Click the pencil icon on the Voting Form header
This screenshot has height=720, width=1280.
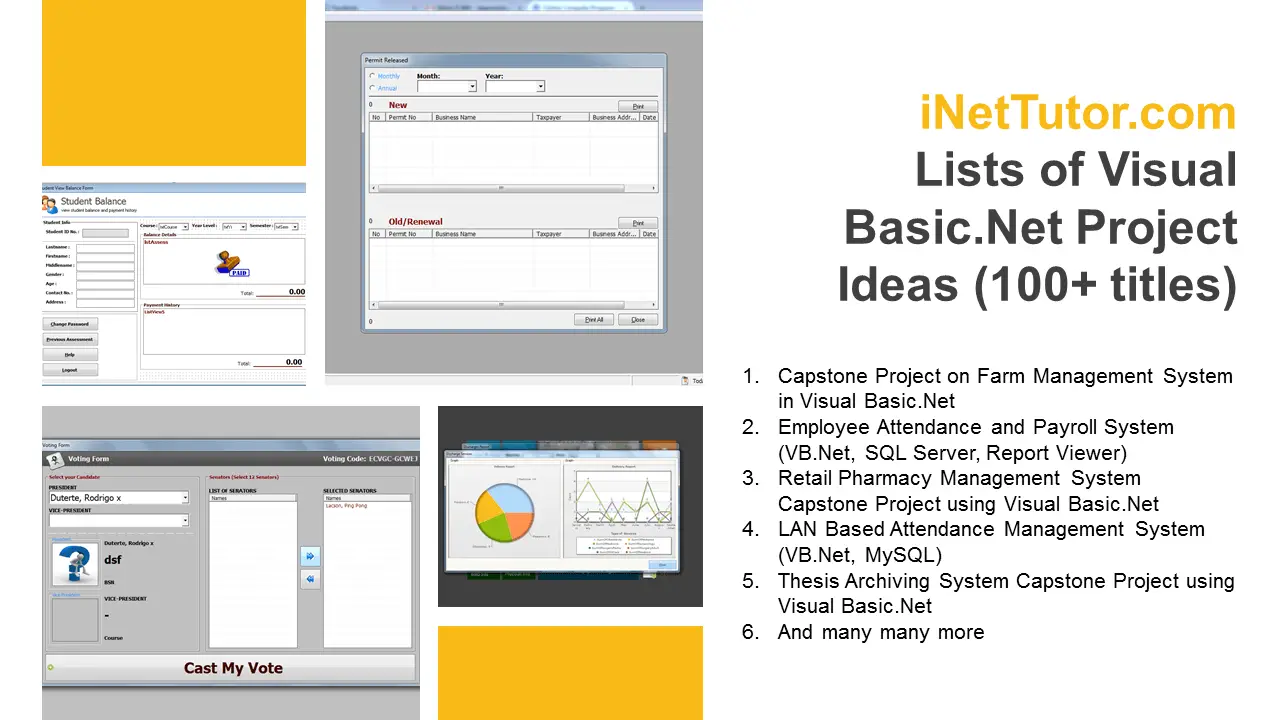coord(54,459)
